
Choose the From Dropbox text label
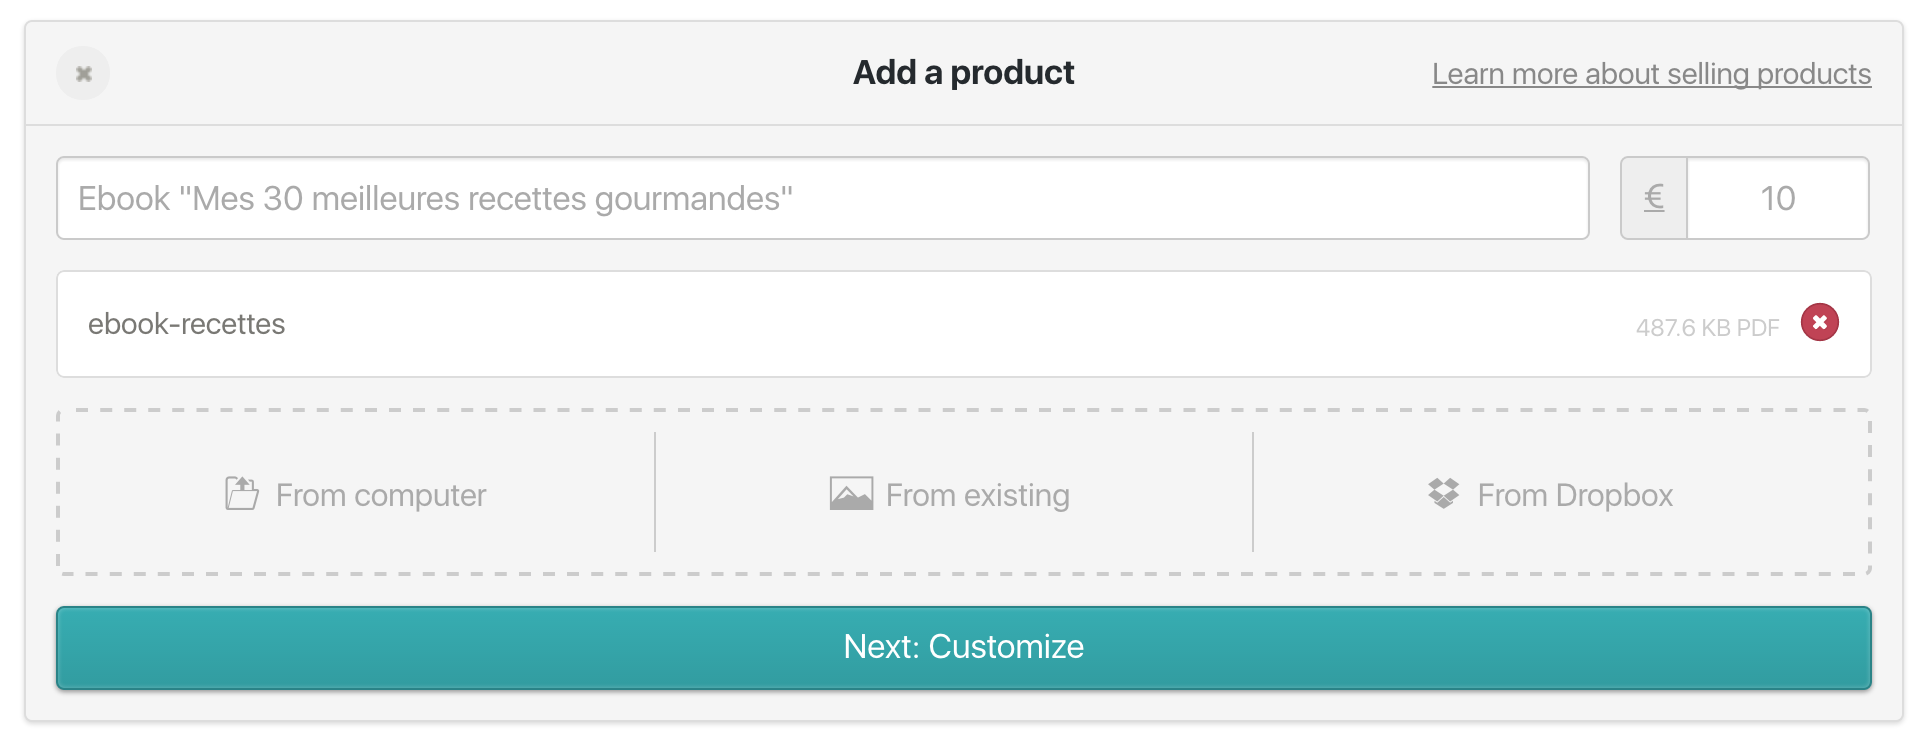(x=1575, y=495)
